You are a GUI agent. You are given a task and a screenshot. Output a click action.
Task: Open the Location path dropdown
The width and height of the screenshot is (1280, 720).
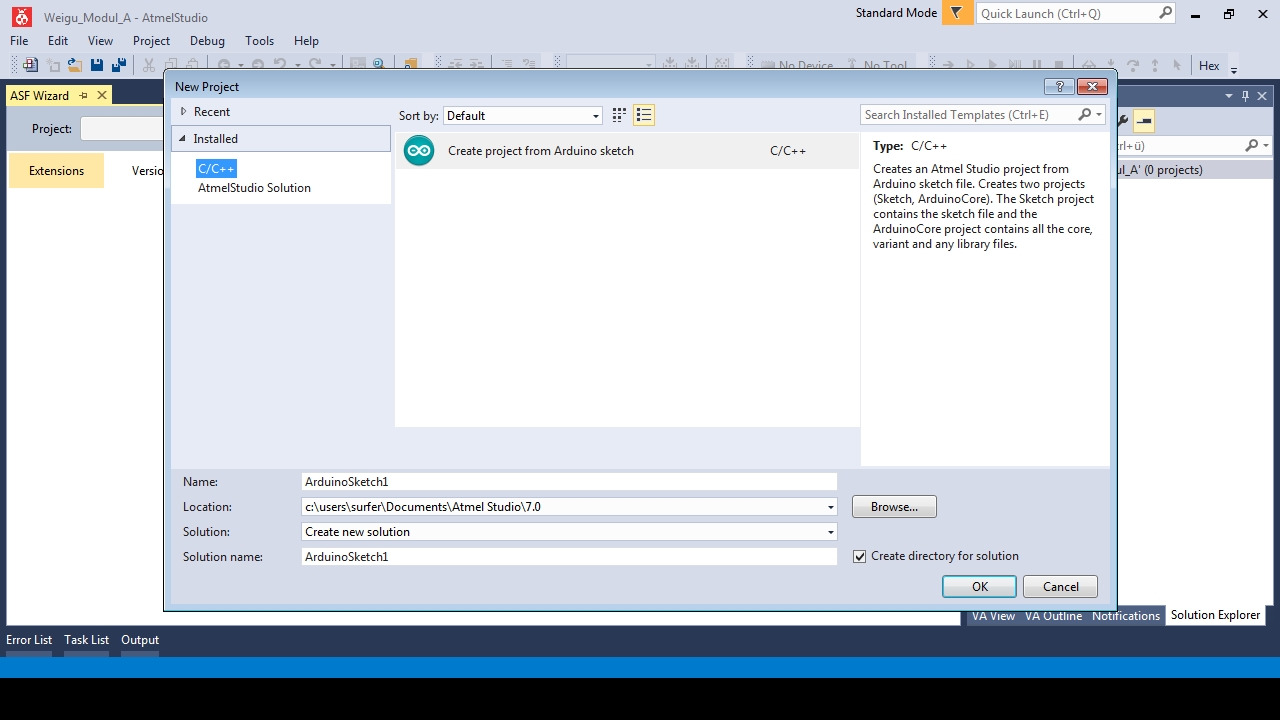830,507
